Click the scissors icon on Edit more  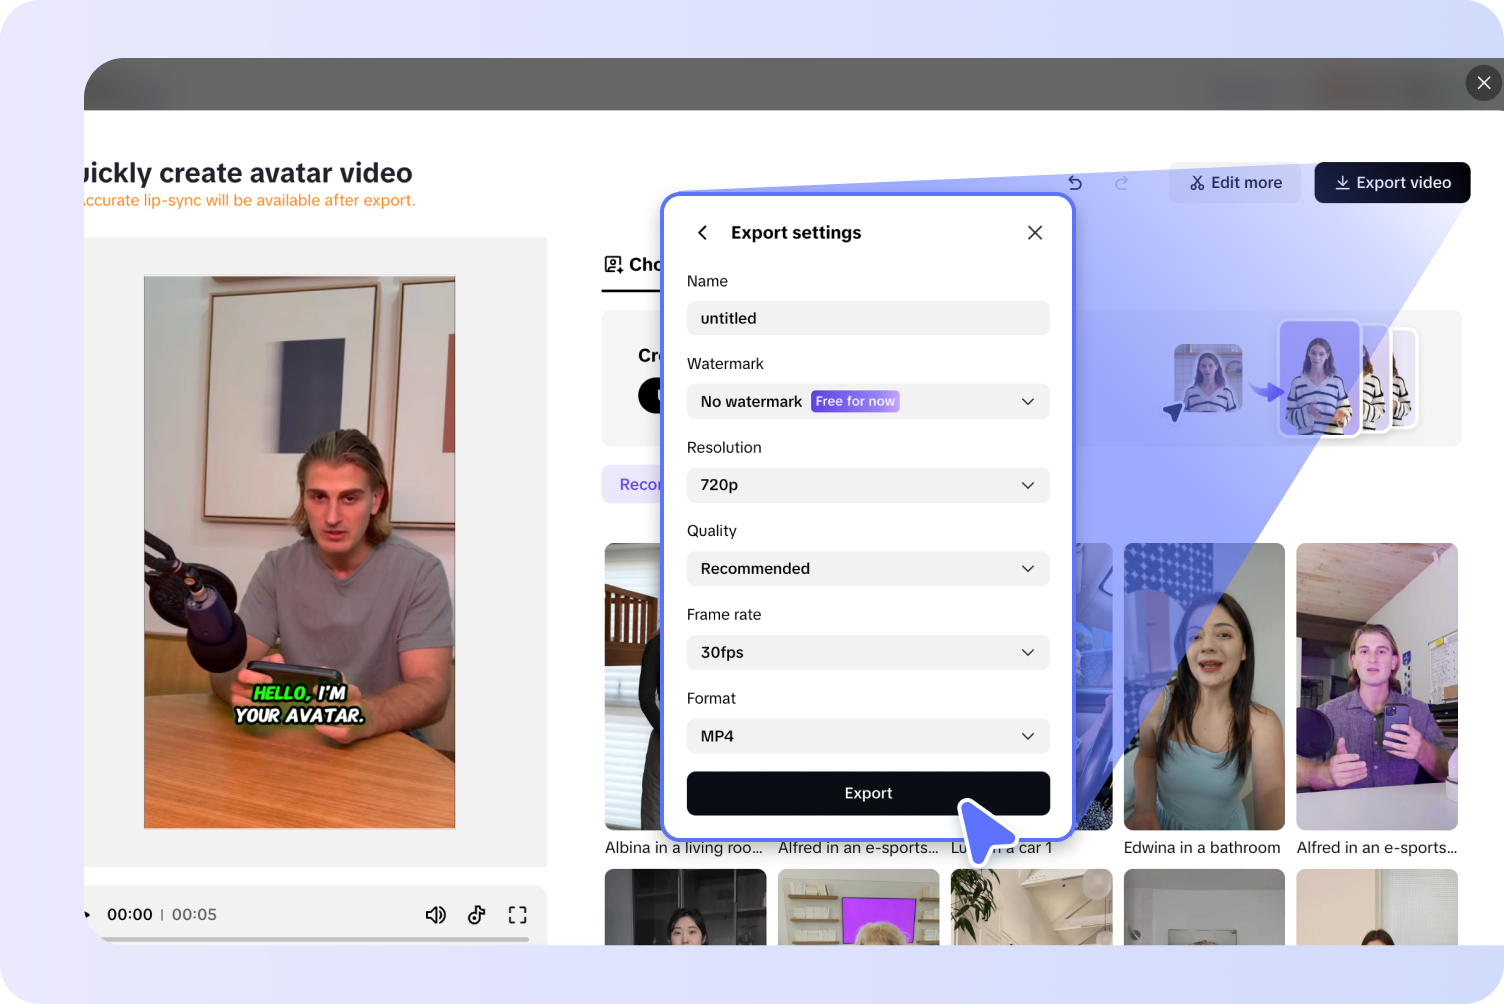tap(1196, 182)
